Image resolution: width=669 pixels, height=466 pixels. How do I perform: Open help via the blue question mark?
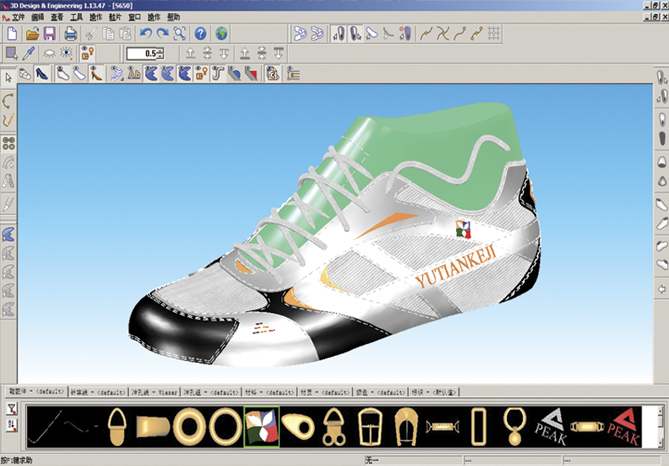tap(201, 33)
